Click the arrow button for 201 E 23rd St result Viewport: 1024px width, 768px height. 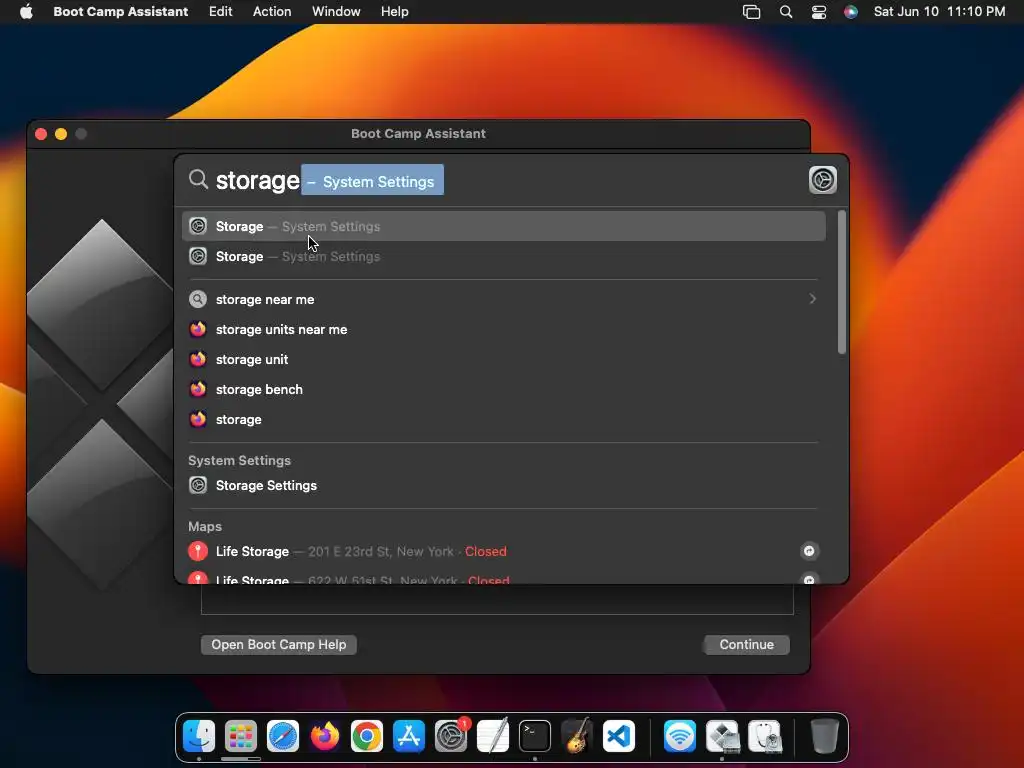[809, 551]
